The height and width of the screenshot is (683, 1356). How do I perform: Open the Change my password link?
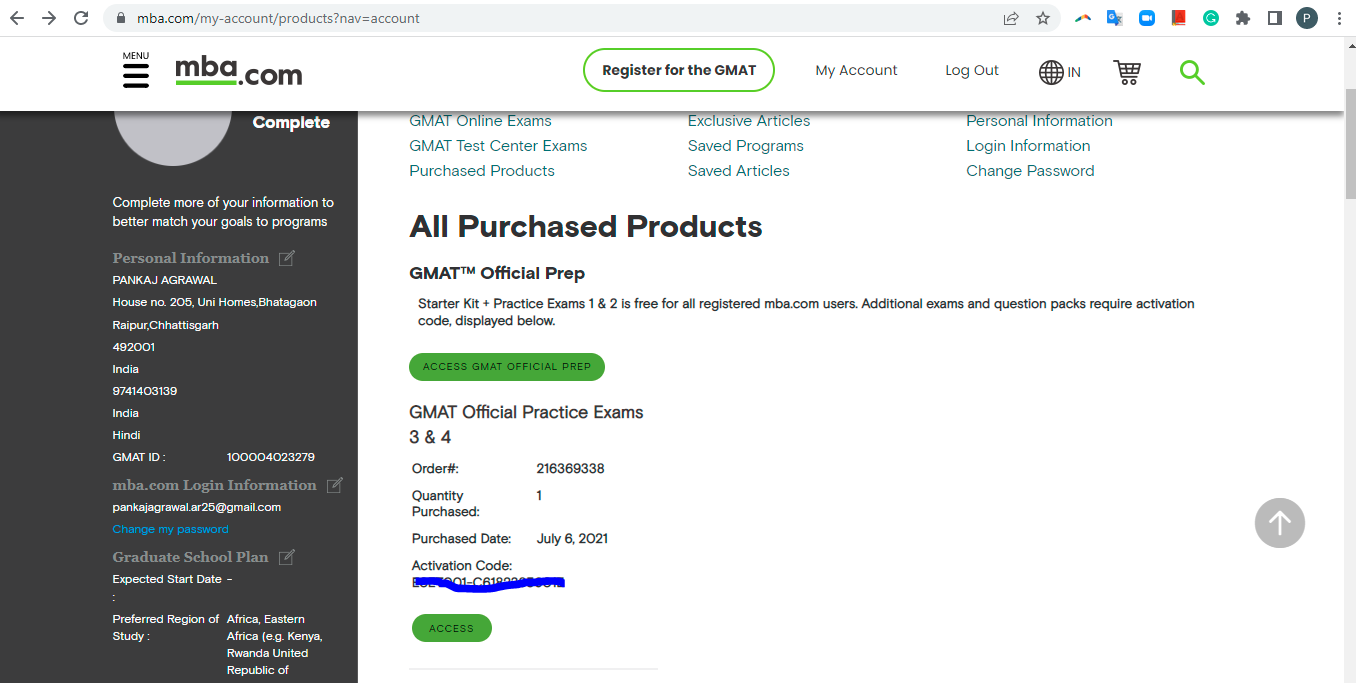coord(170,529)
